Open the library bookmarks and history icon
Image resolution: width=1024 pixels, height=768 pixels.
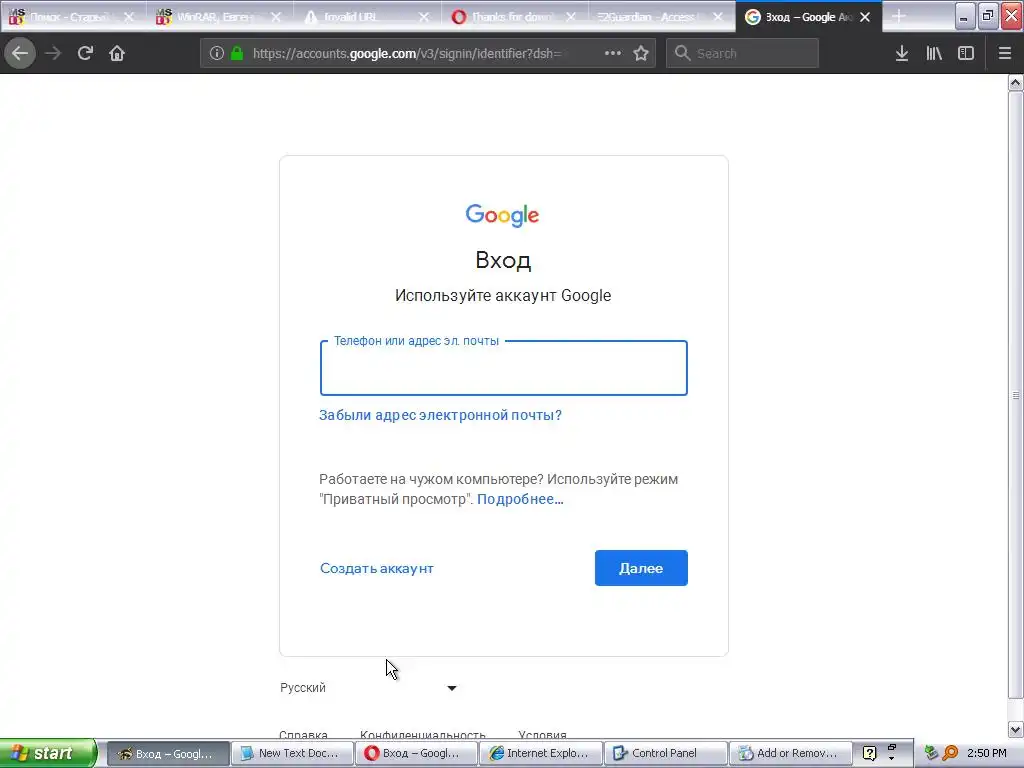(x=934, y=54)
